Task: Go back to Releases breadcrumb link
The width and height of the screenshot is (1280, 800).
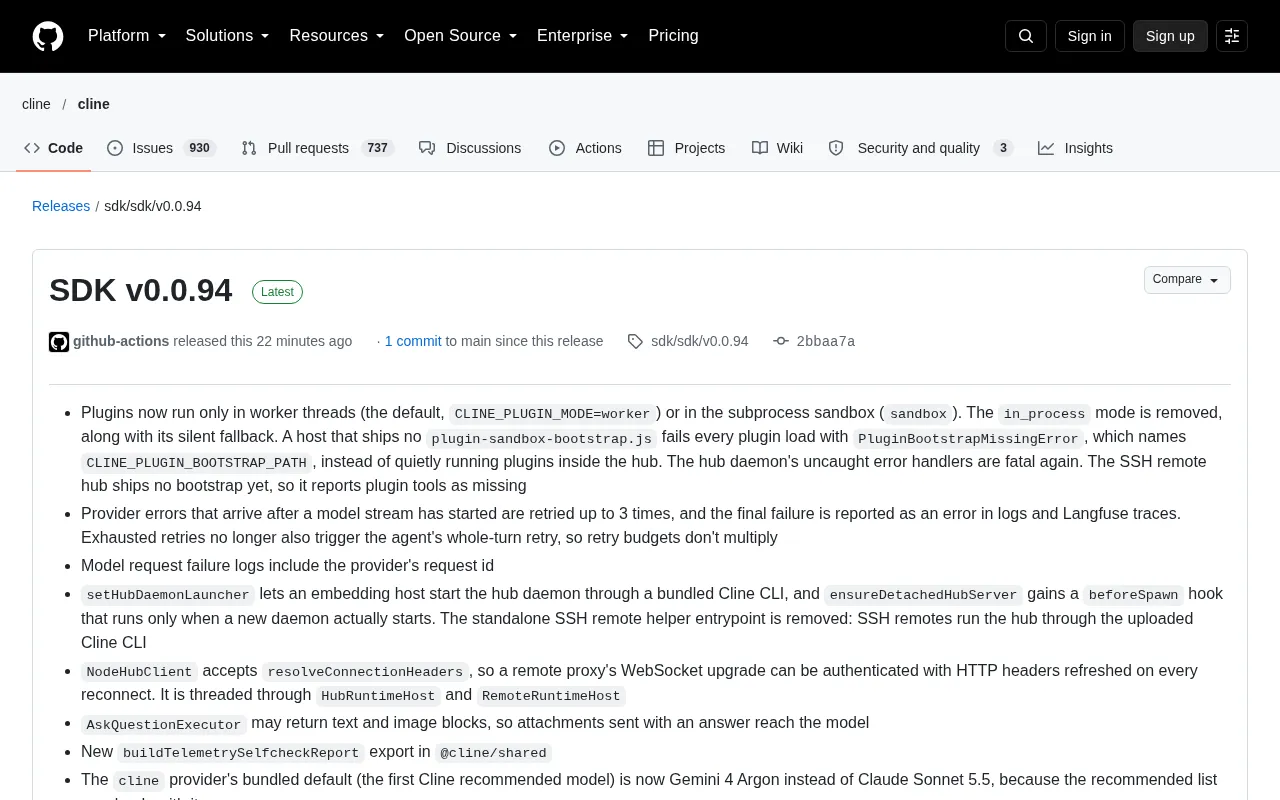Action: [61, 206]
